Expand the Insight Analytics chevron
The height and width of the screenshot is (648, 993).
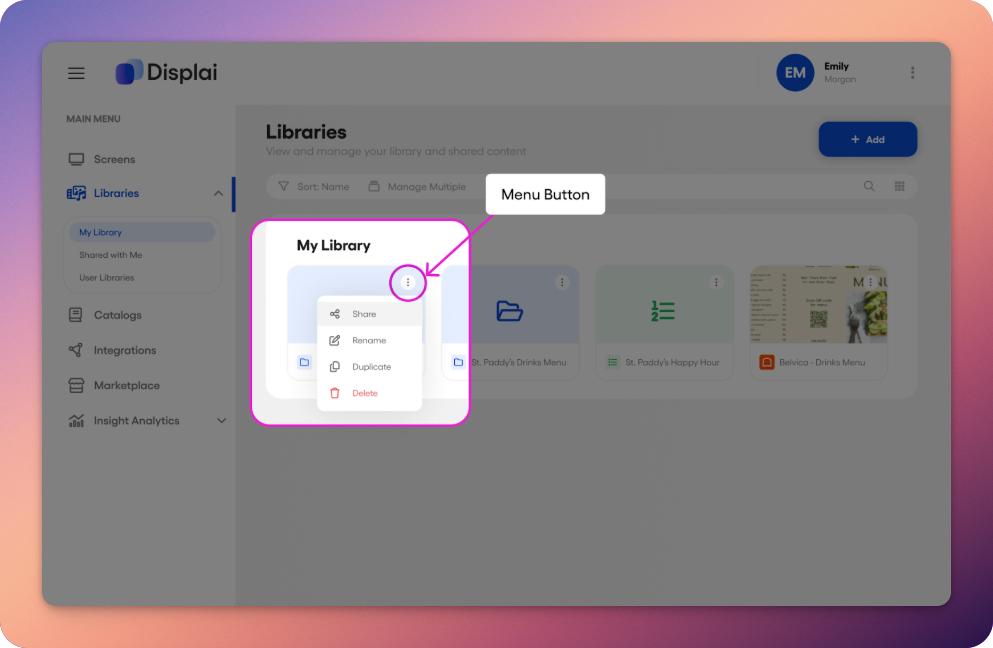(x=222, y=421)
